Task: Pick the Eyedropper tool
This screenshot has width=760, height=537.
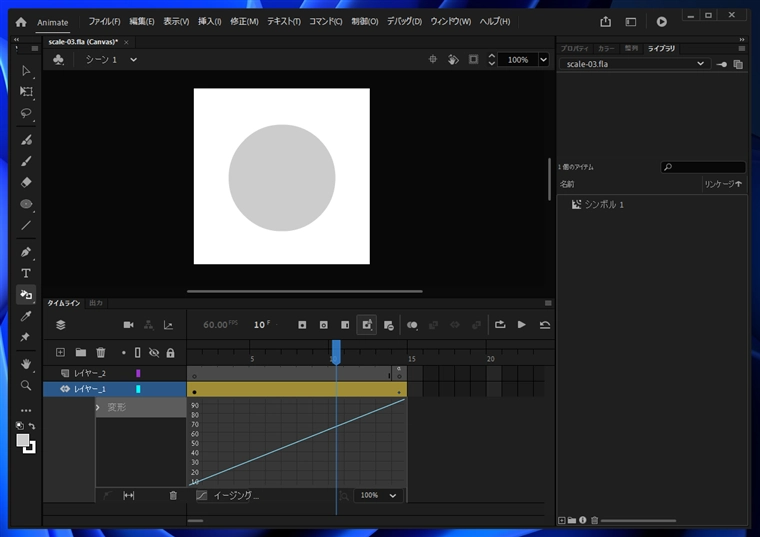Action: [x=26, y=316]
